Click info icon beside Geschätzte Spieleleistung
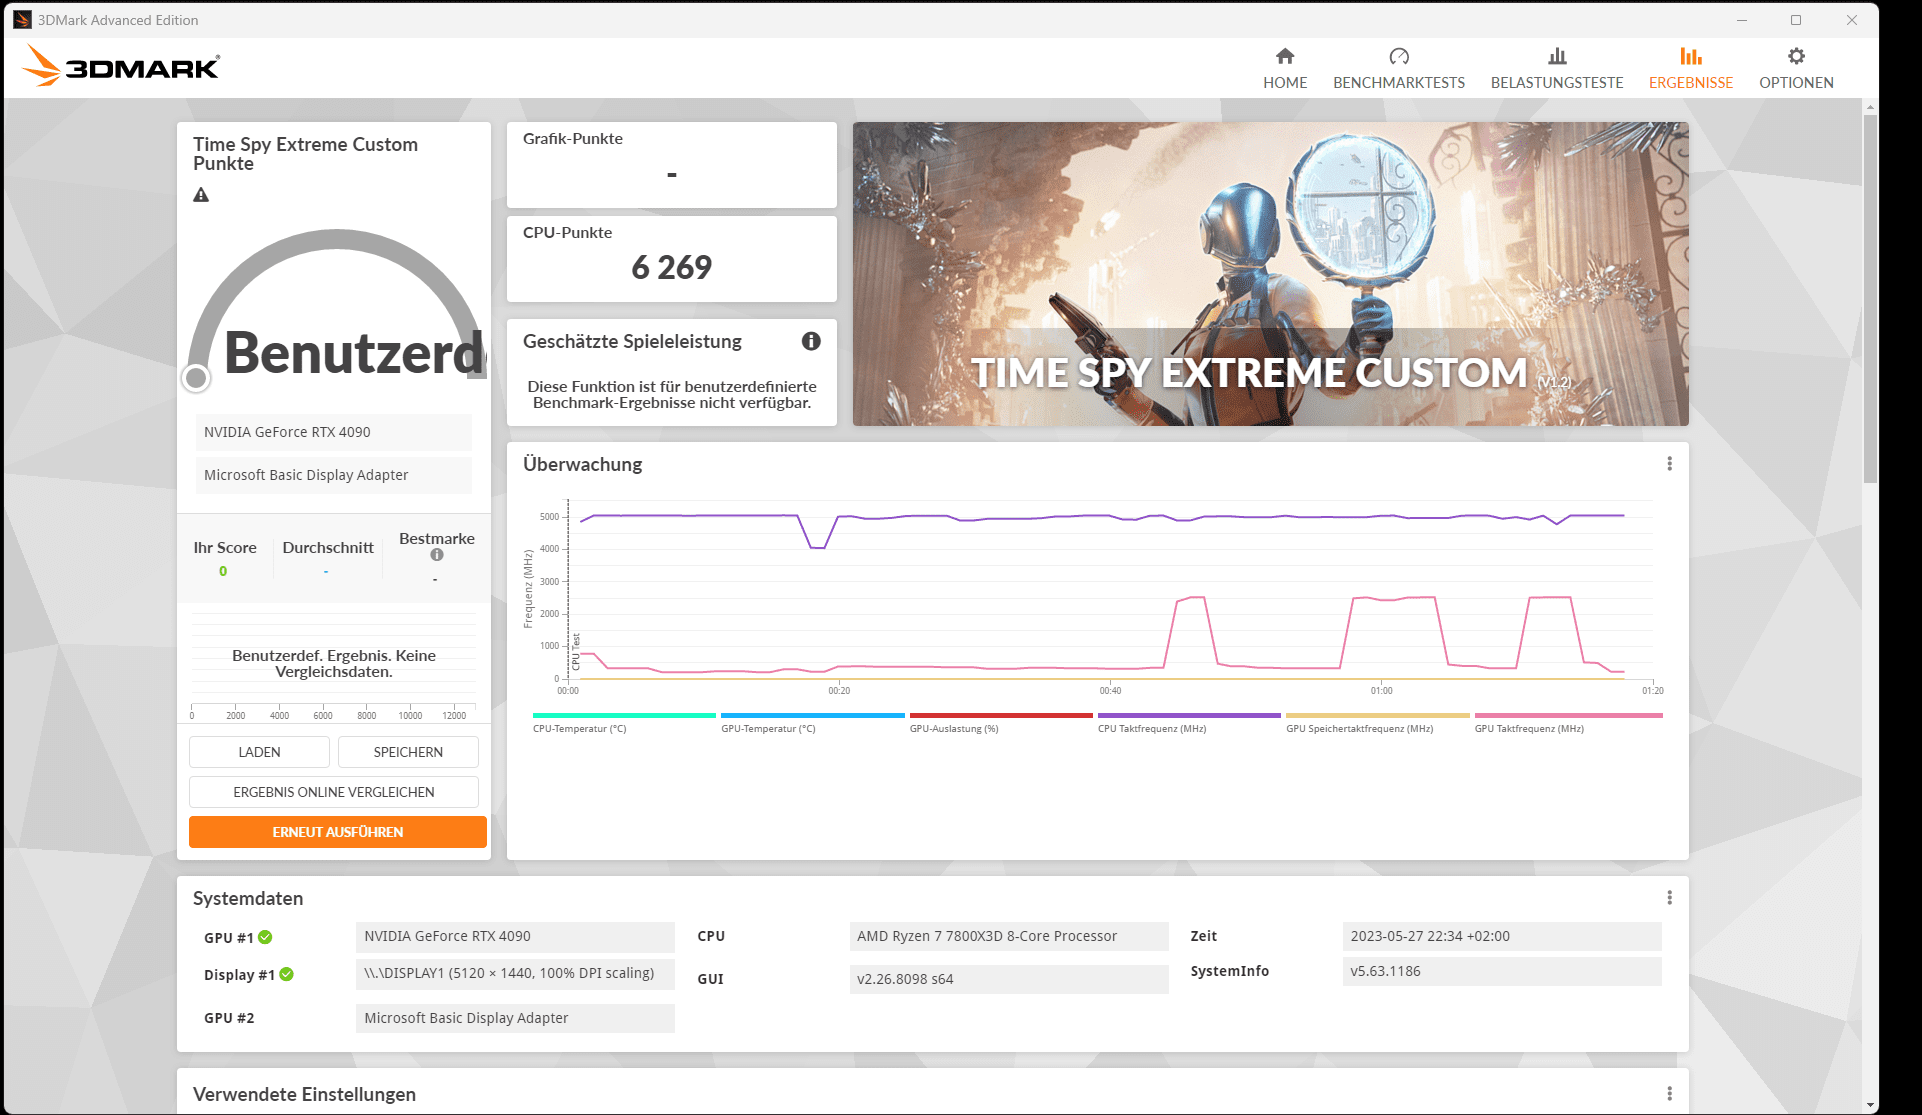The height and width of the screenshot is (1115, 1922). pyautogui.click(x=811, y=341)
